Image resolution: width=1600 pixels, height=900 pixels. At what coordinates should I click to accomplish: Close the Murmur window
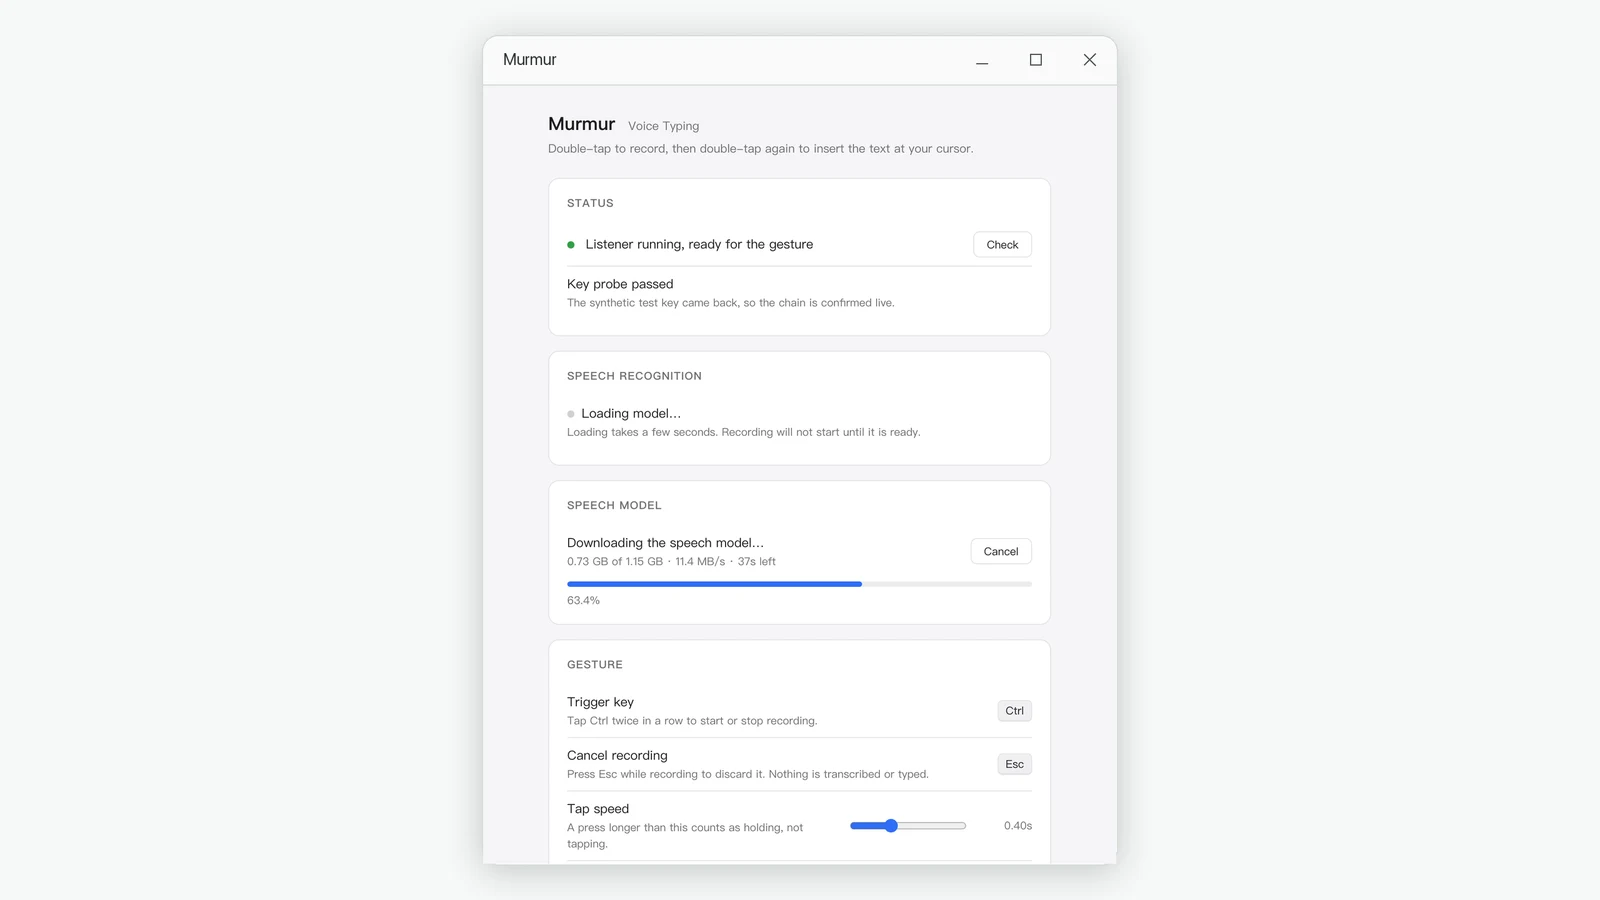pos(1090,60)
